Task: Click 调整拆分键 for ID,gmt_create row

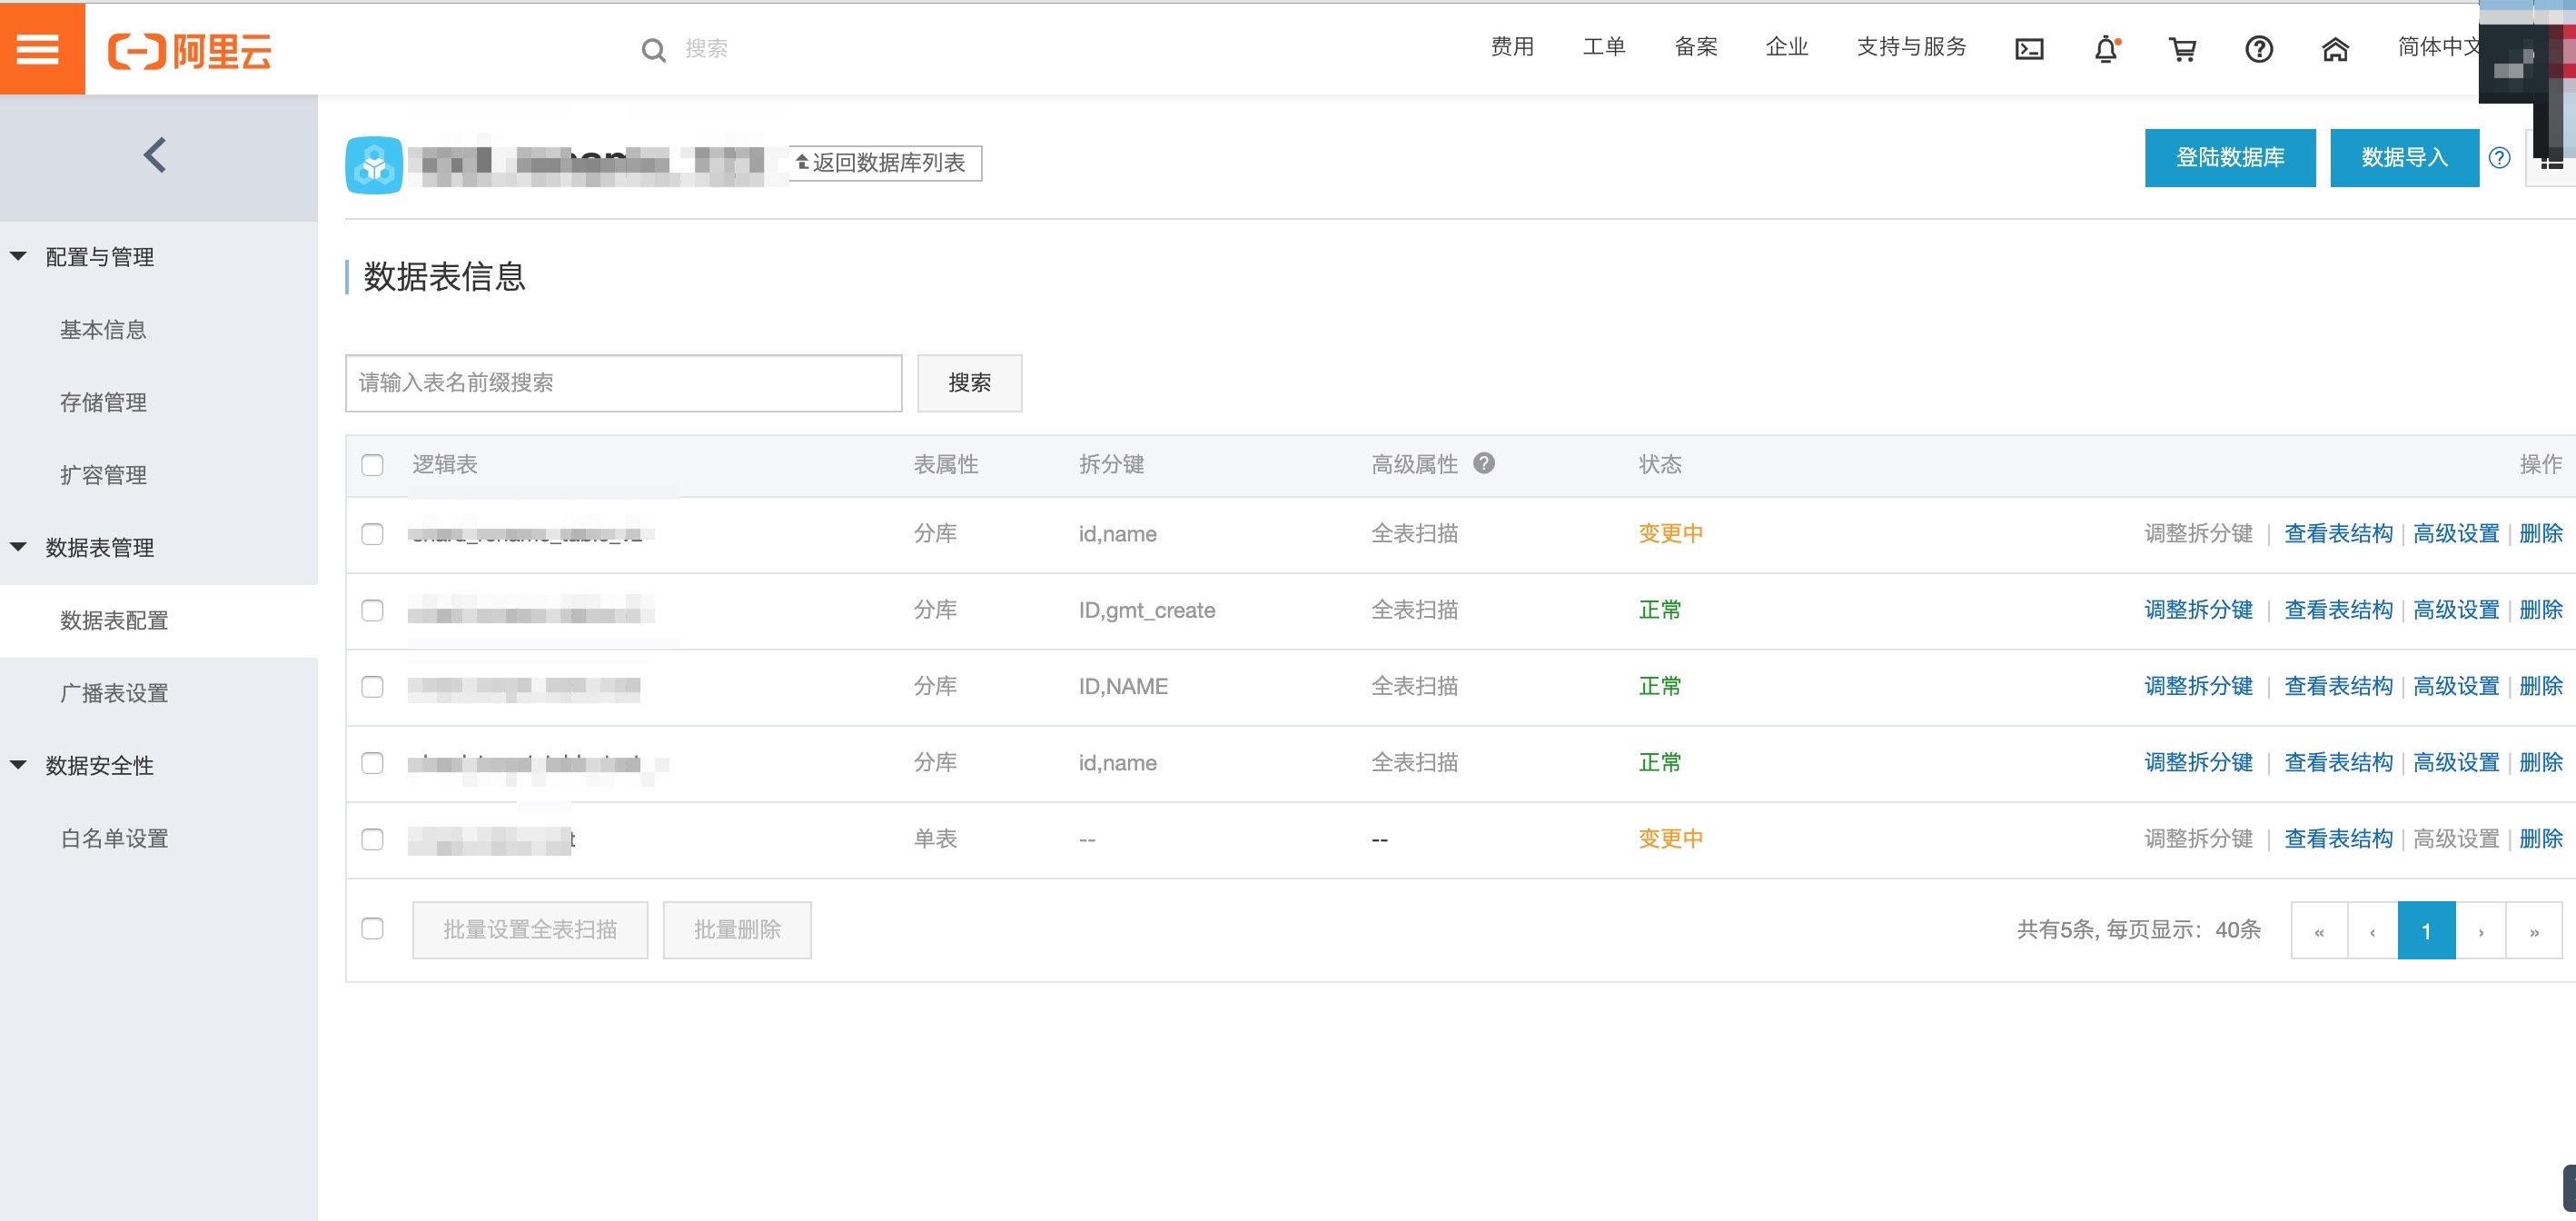Action: [2198, 610]
